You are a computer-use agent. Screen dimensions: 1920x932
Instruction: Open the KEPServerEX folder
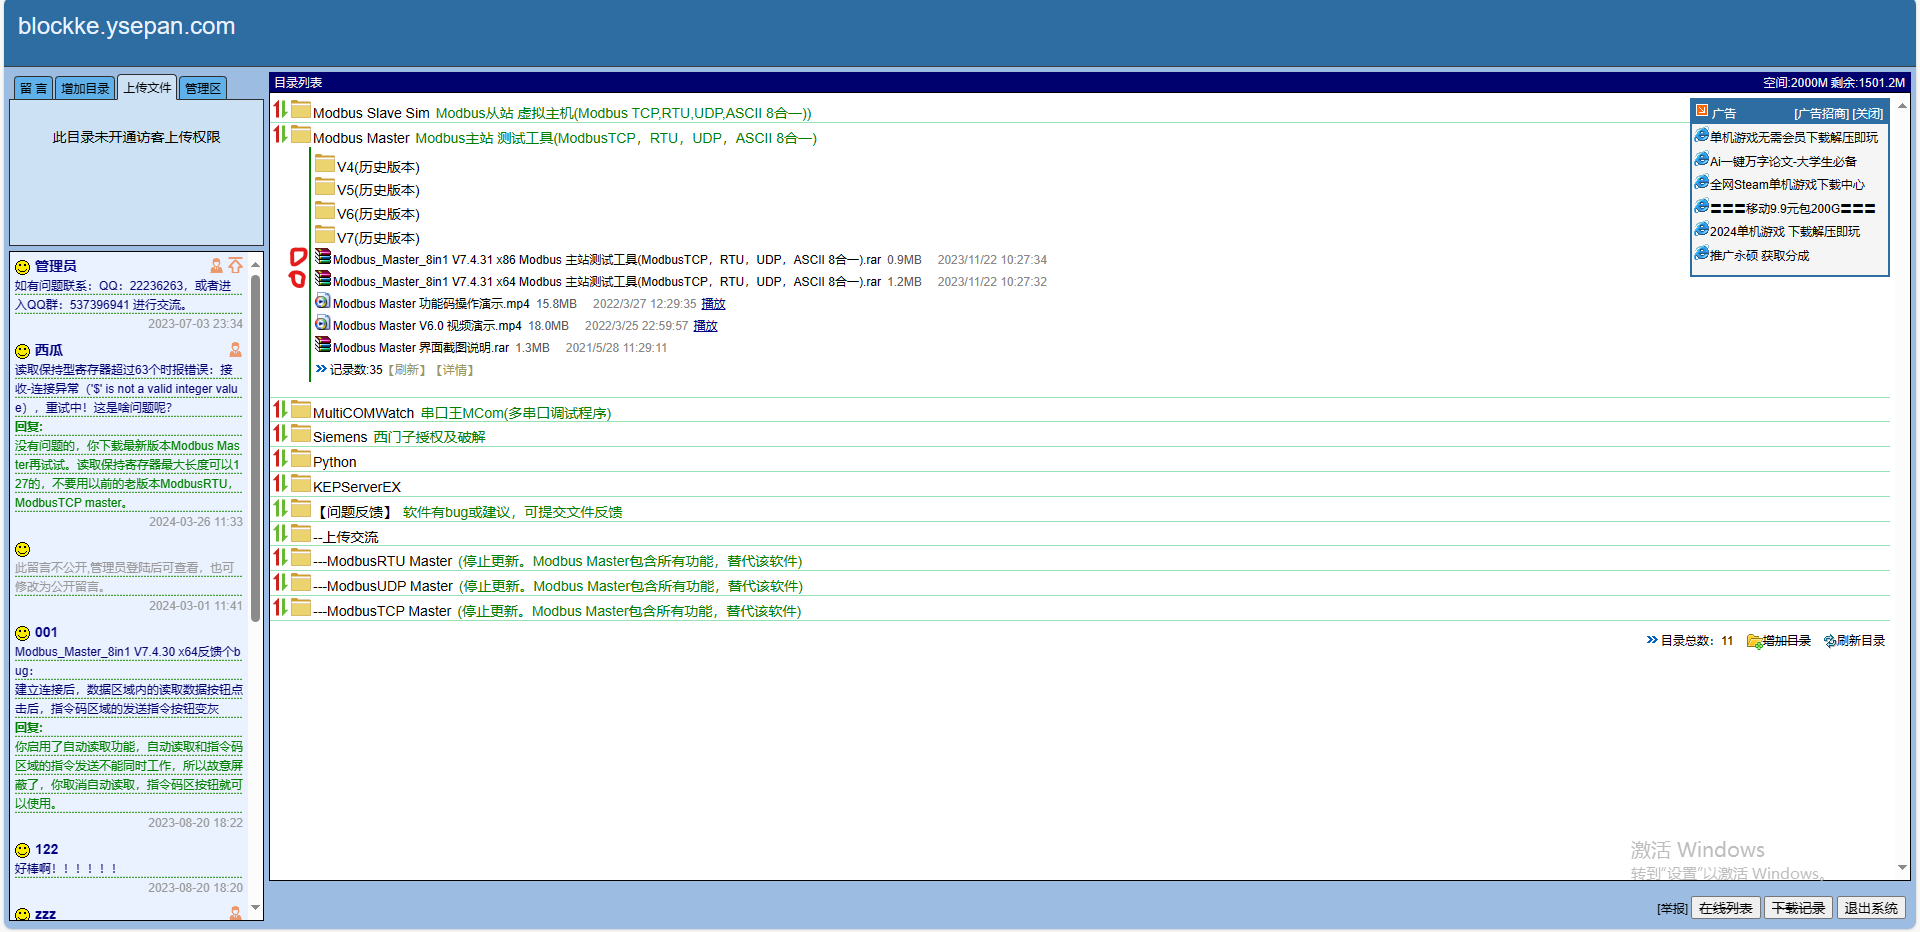click(357, 486)
